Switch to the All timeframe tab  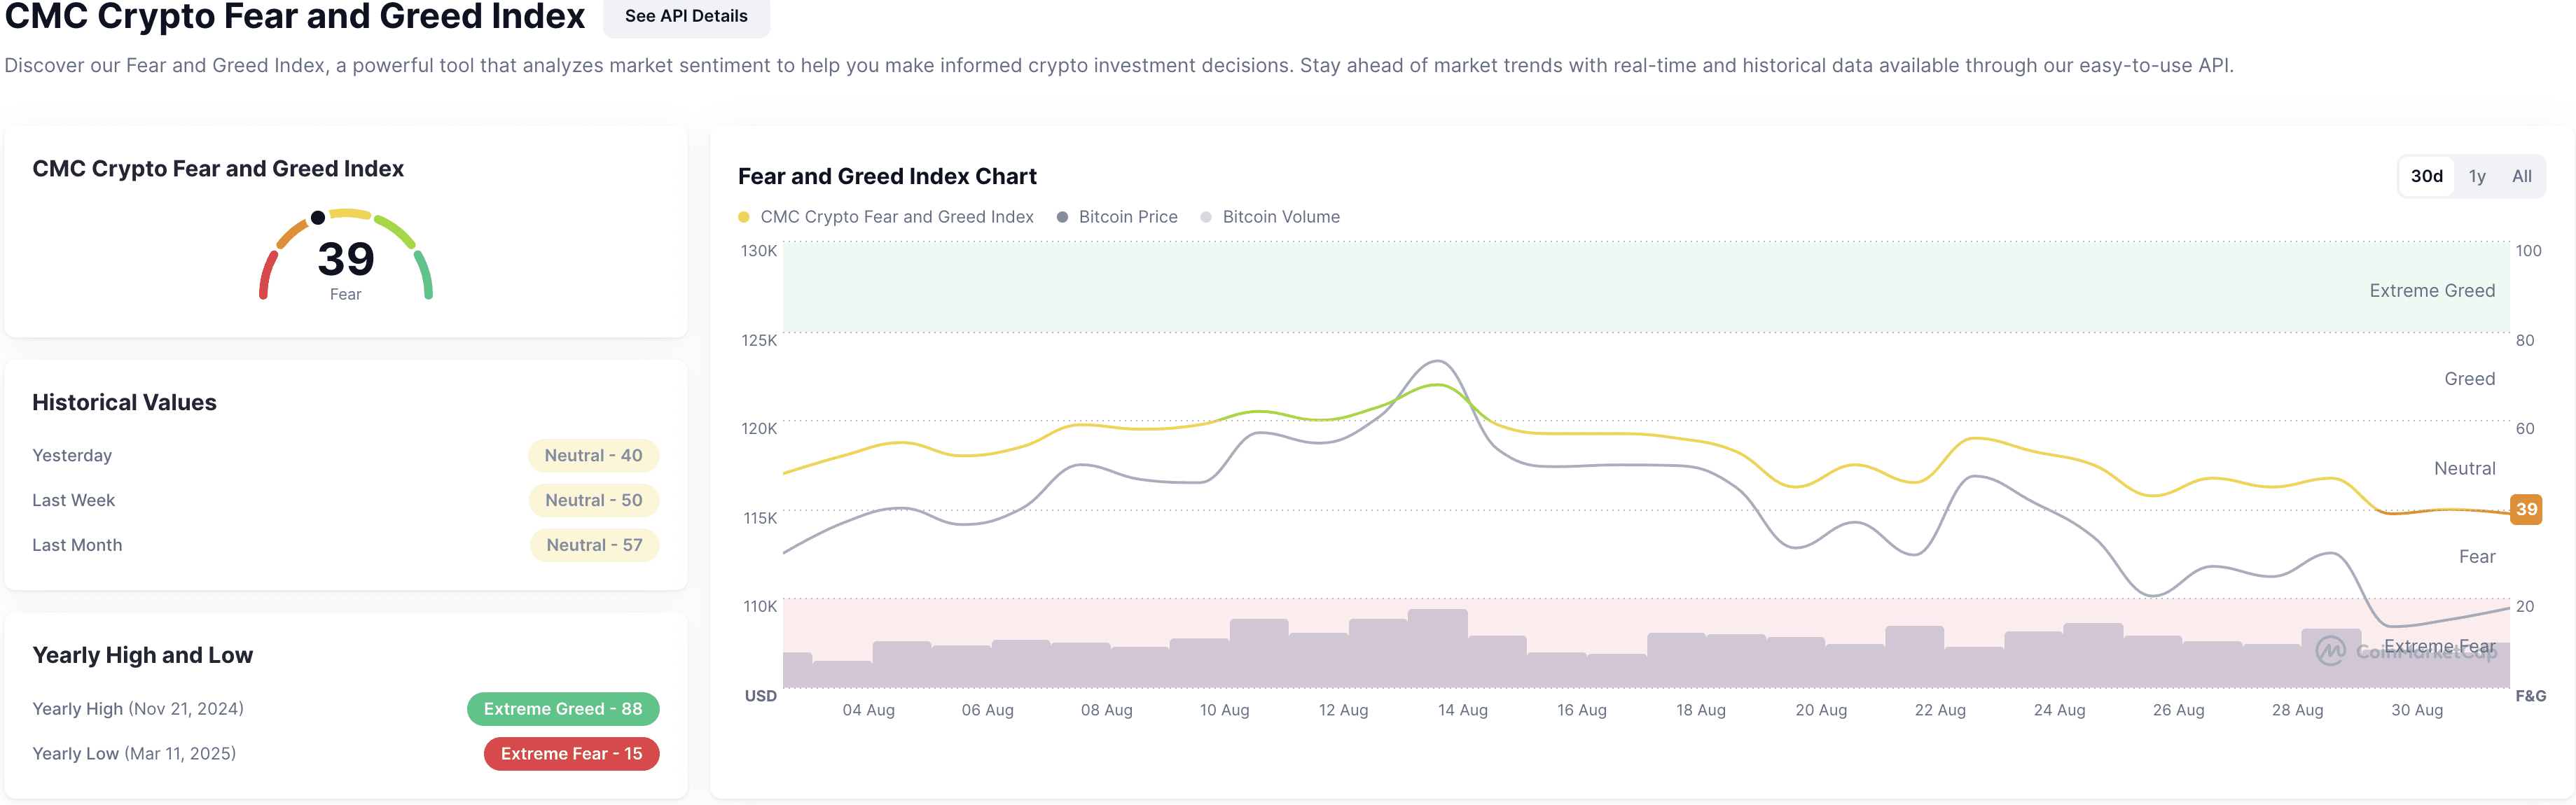point(2522,175)
